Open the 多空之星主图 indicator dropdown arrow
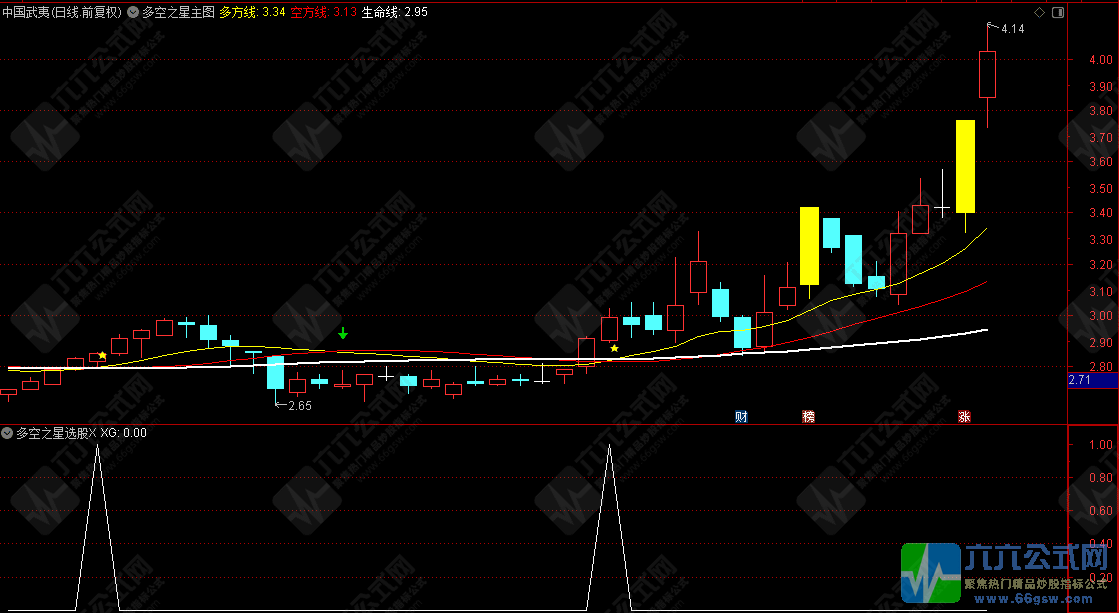The image size is (1119, 613). coord(133,13)
